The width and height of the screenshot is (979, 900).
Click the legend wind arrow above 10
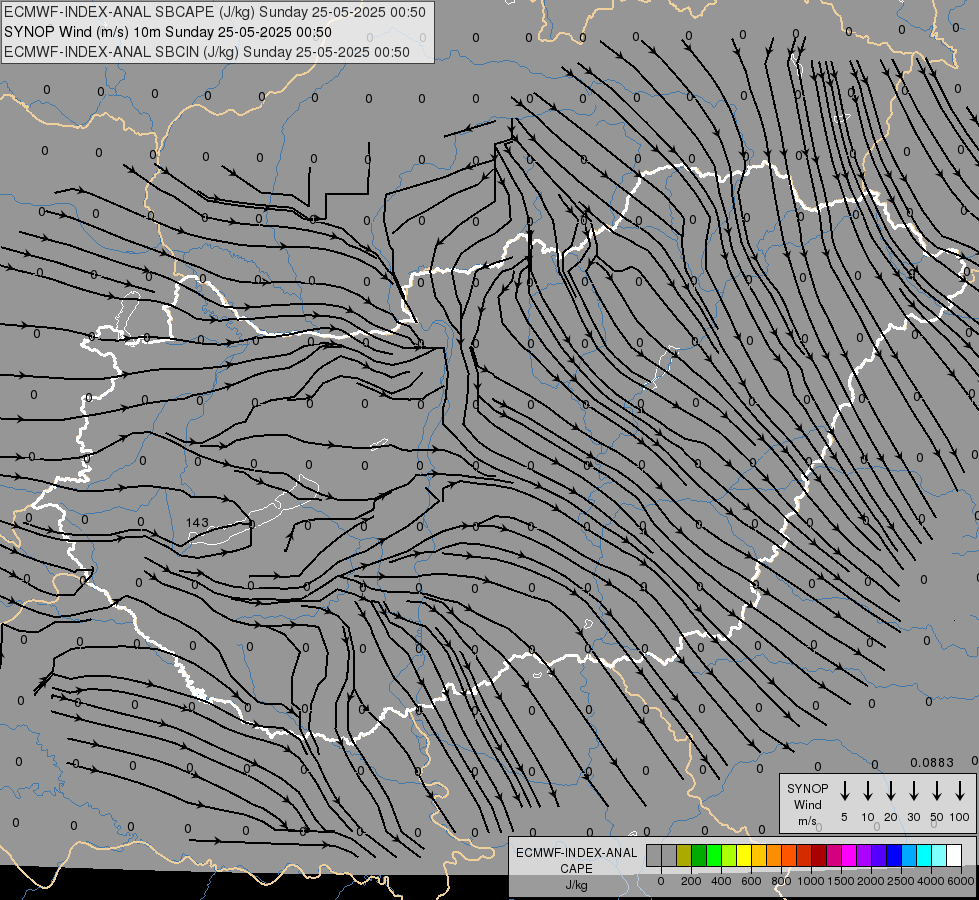pyautogui.click(x=867, y=791)
